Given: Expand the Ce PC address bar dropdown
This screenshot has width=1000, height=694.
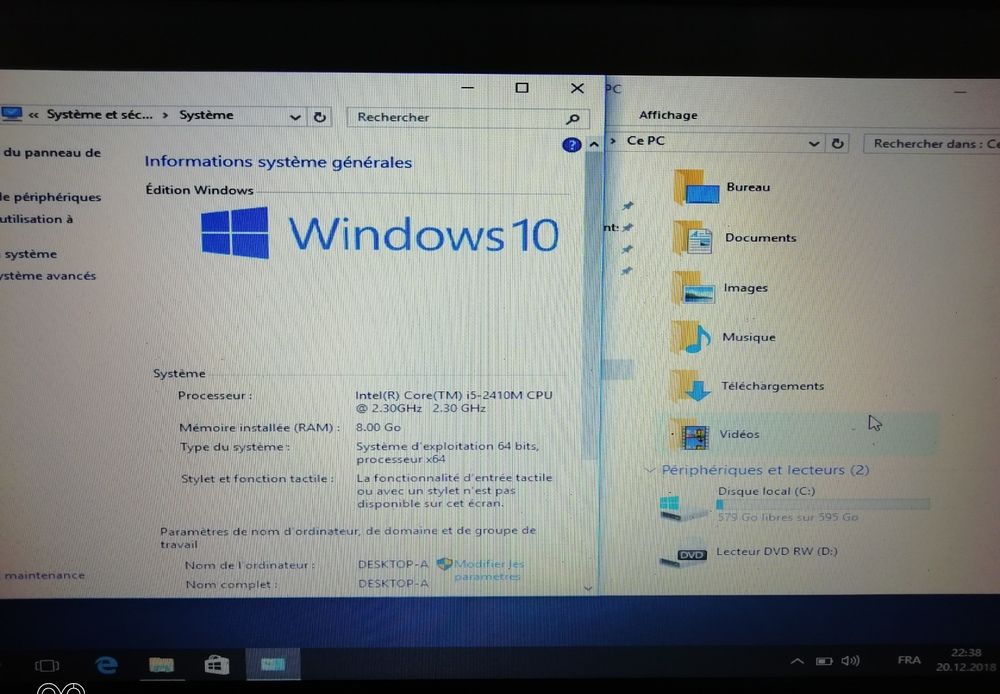Looking at the screenshot, I should 812,142.
